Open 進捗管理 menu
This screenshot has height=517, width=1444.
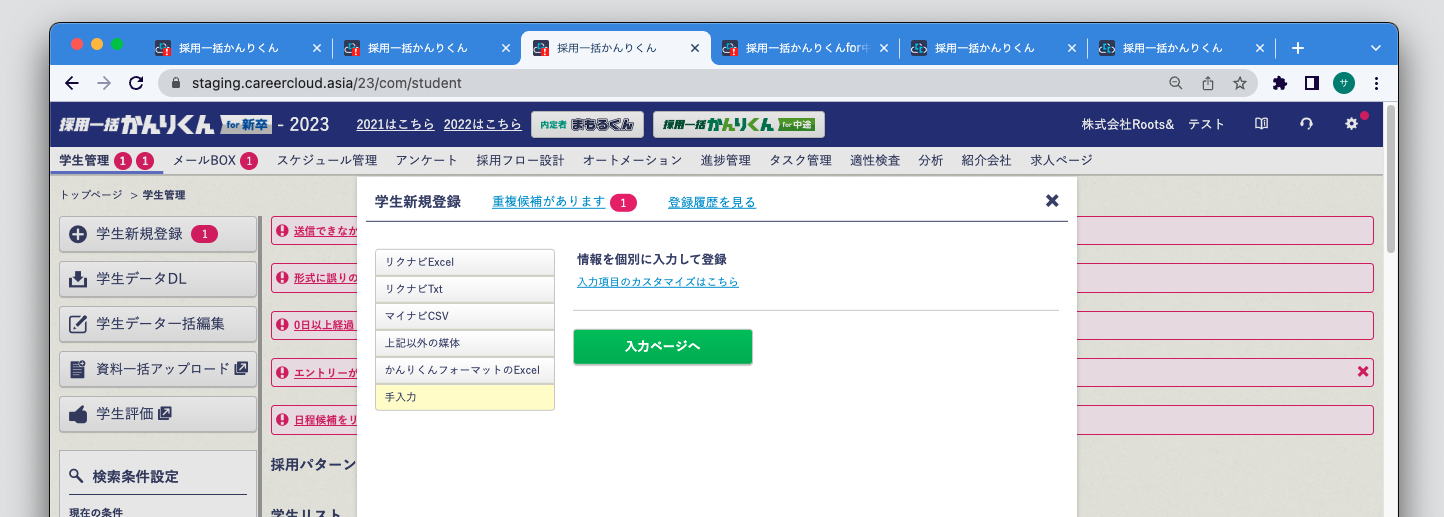click(725, 160)
